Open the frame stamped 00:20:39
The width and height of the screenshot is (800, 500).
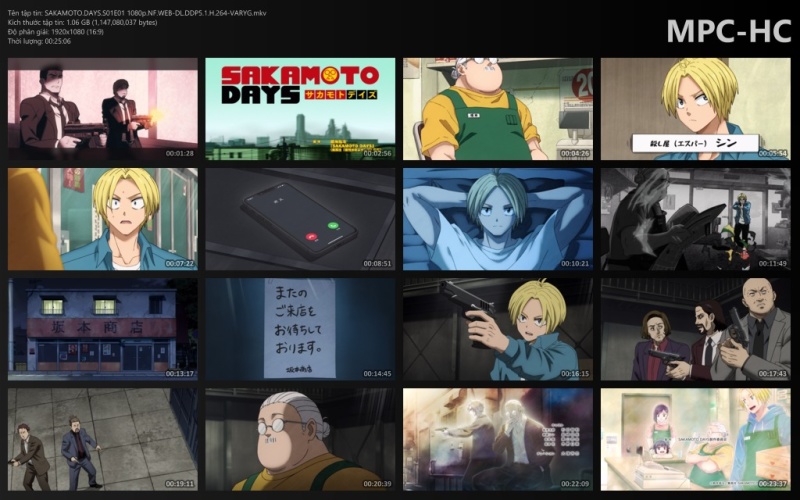coord(300,439)
